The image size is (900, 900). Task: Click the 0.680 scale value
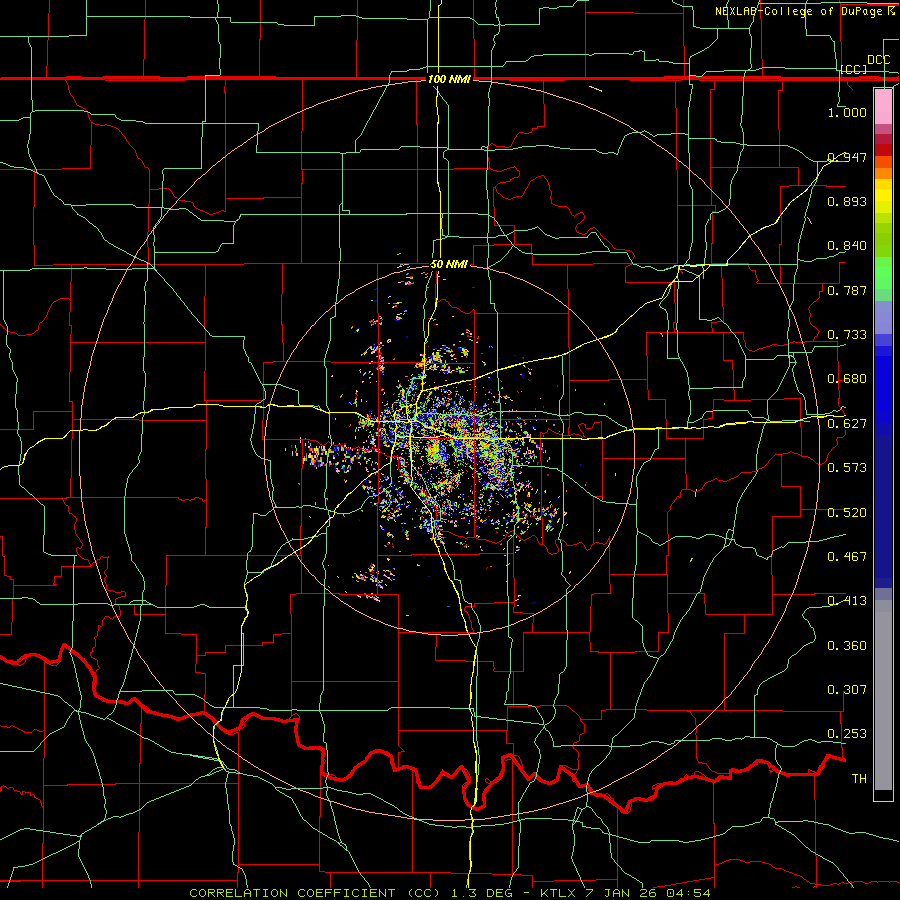[x=847, y=378]
